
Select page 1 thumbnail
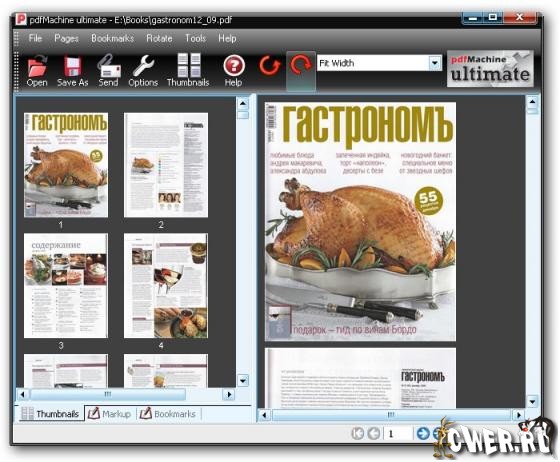point(66,165)
